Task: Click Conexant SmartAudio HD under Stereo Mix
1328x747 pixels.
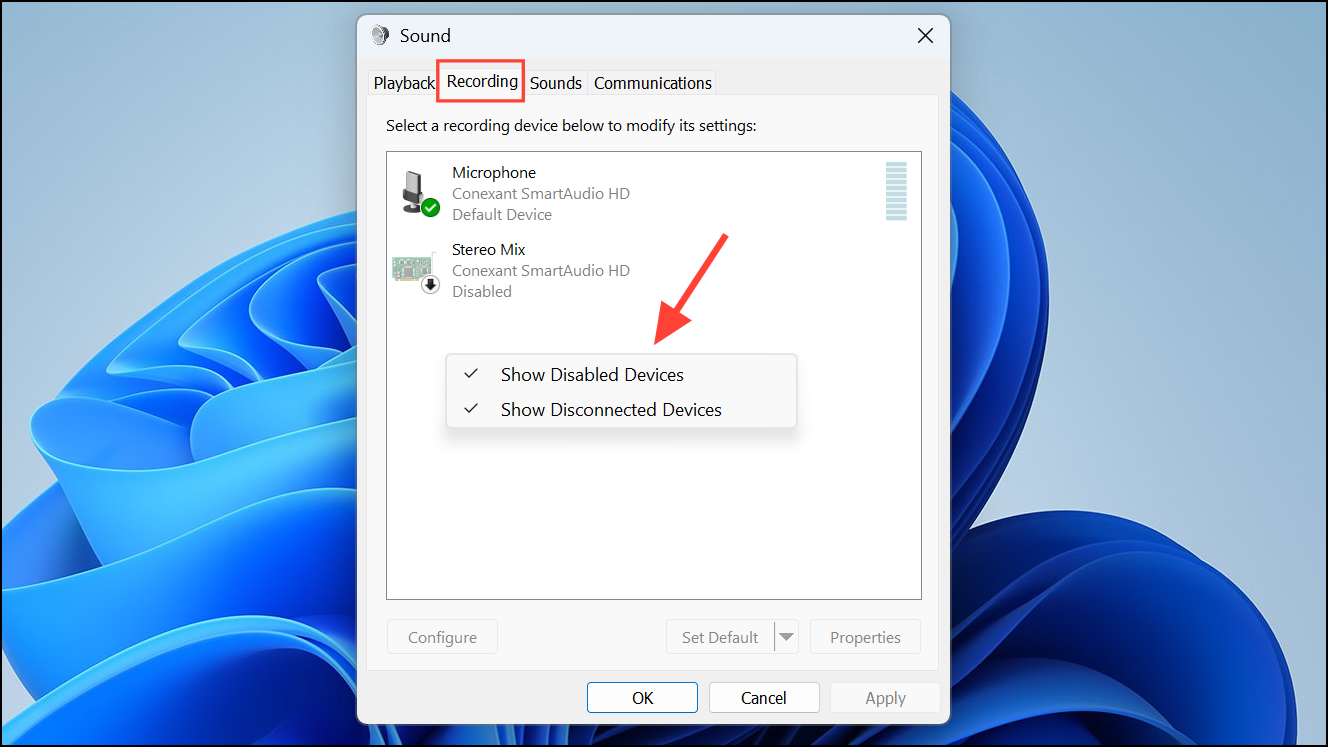Action: tap(541, 270)
